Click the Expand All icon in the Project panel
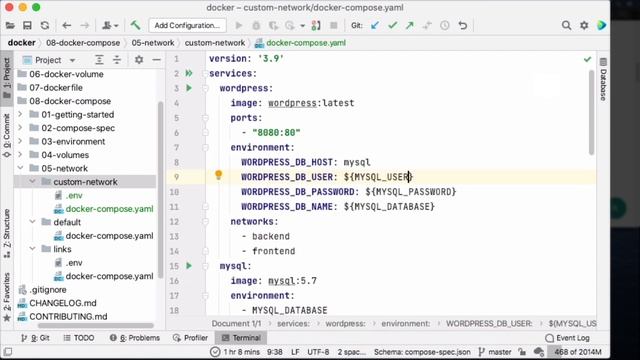The height and width of the screenshot is (360, 640). tap(99, 60)
